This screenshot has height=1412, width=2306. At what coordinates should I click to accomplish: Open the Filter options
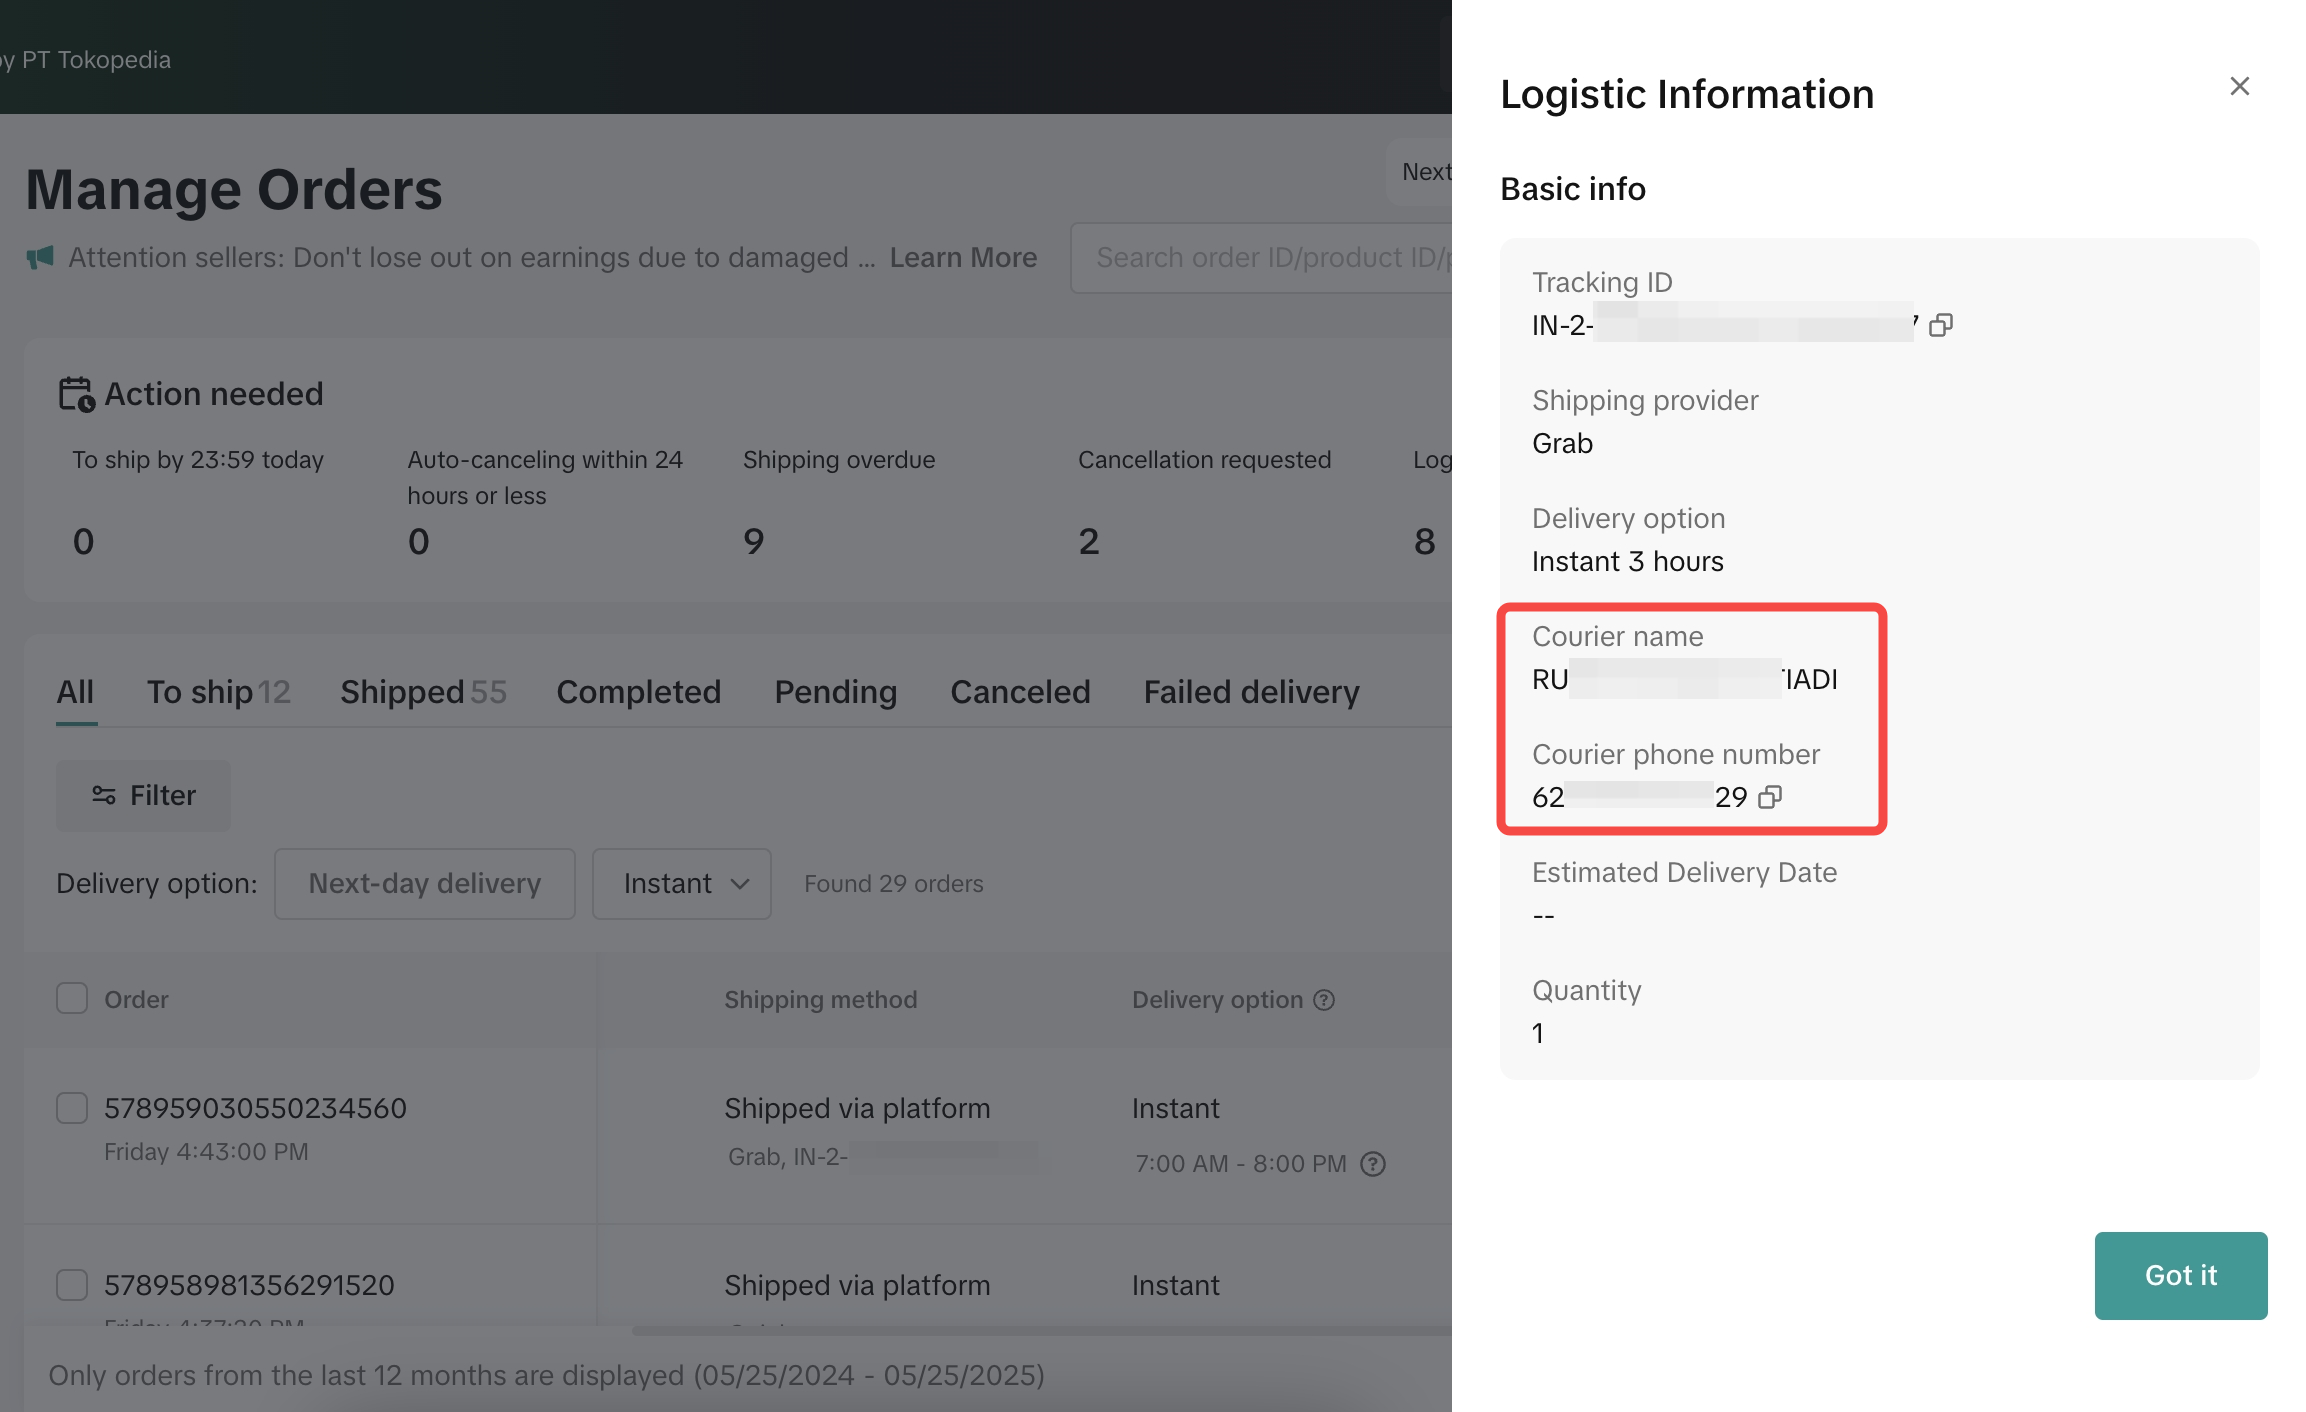[x=143, y=796]
